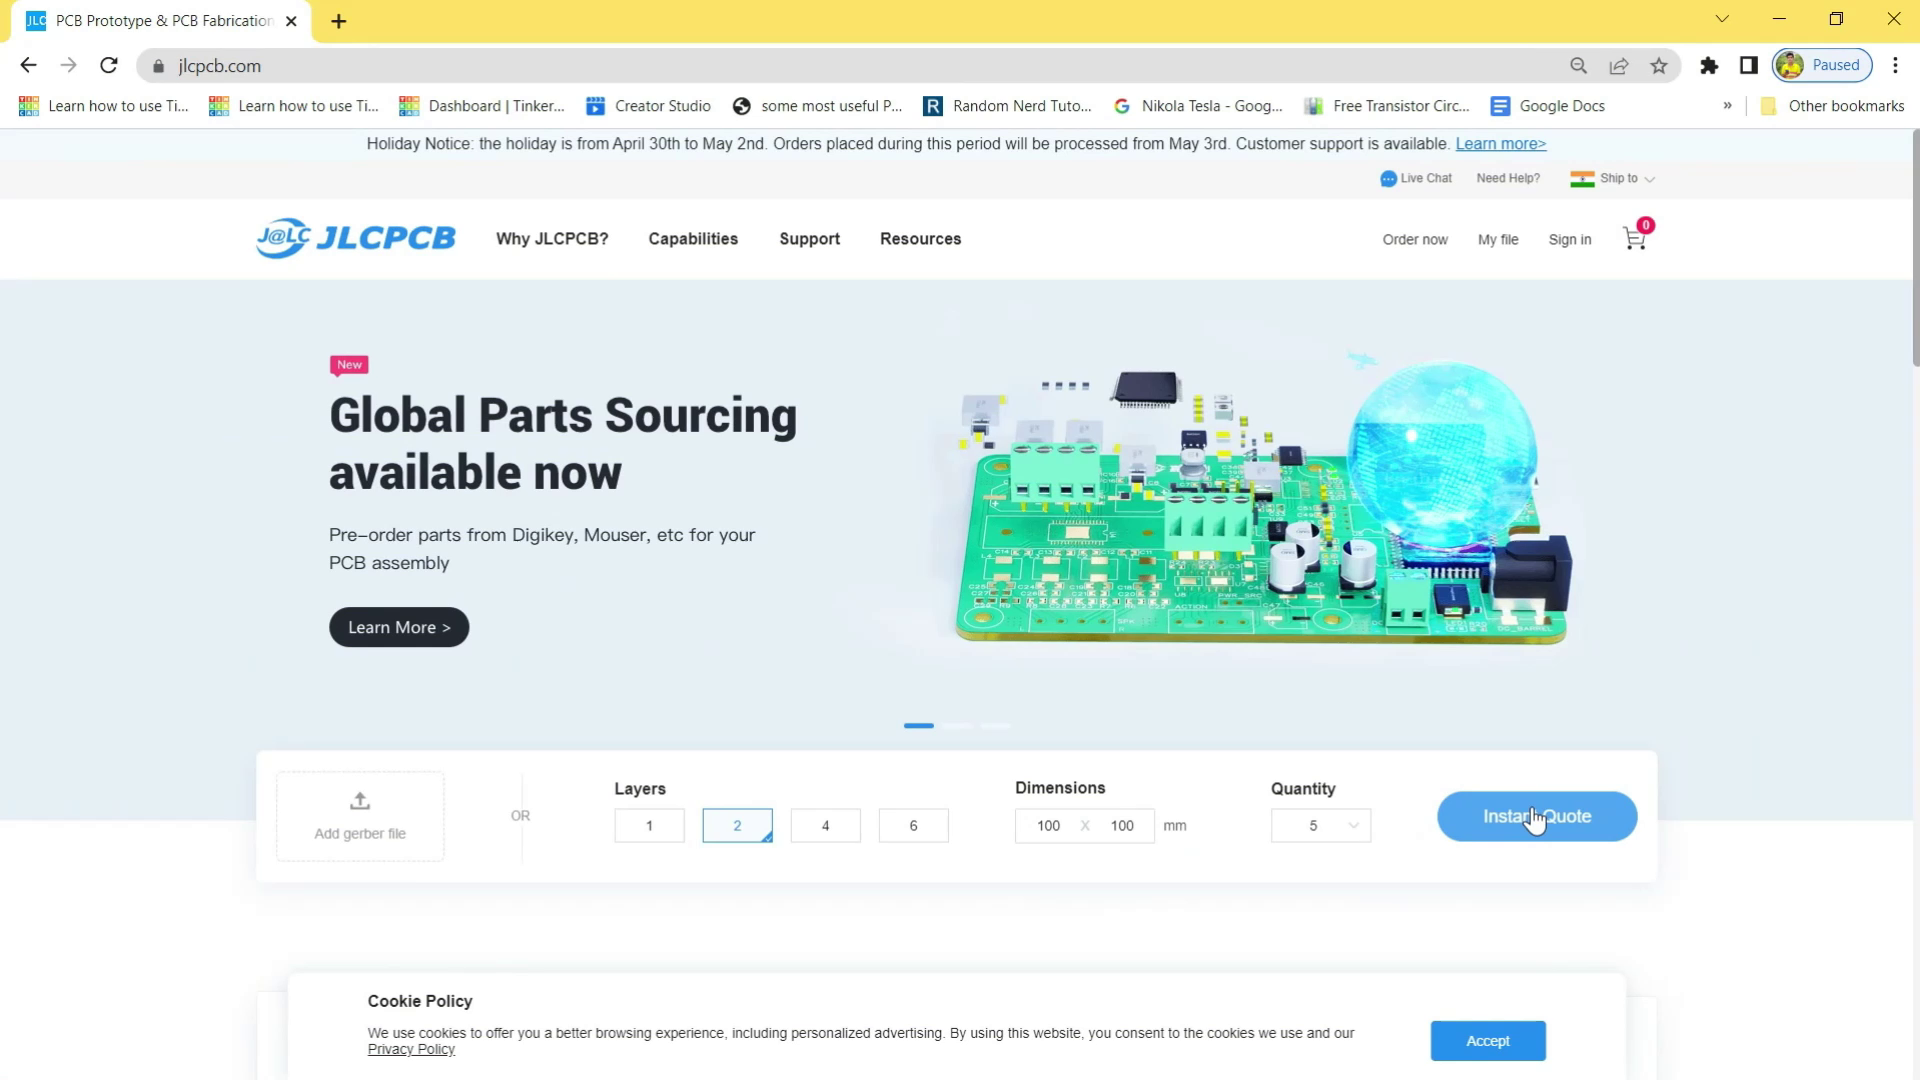1920x1080 pixels.
Task: Expand the Ship to country dropdown
Action: point(1649,180)
